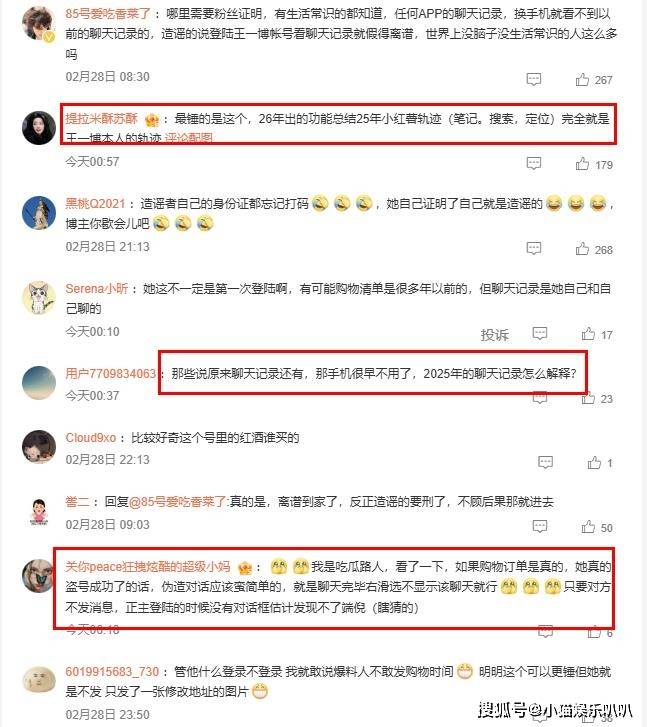Reply to 黑桃Q2021's comment
The image size is (647, 727).
click(534, 249)
